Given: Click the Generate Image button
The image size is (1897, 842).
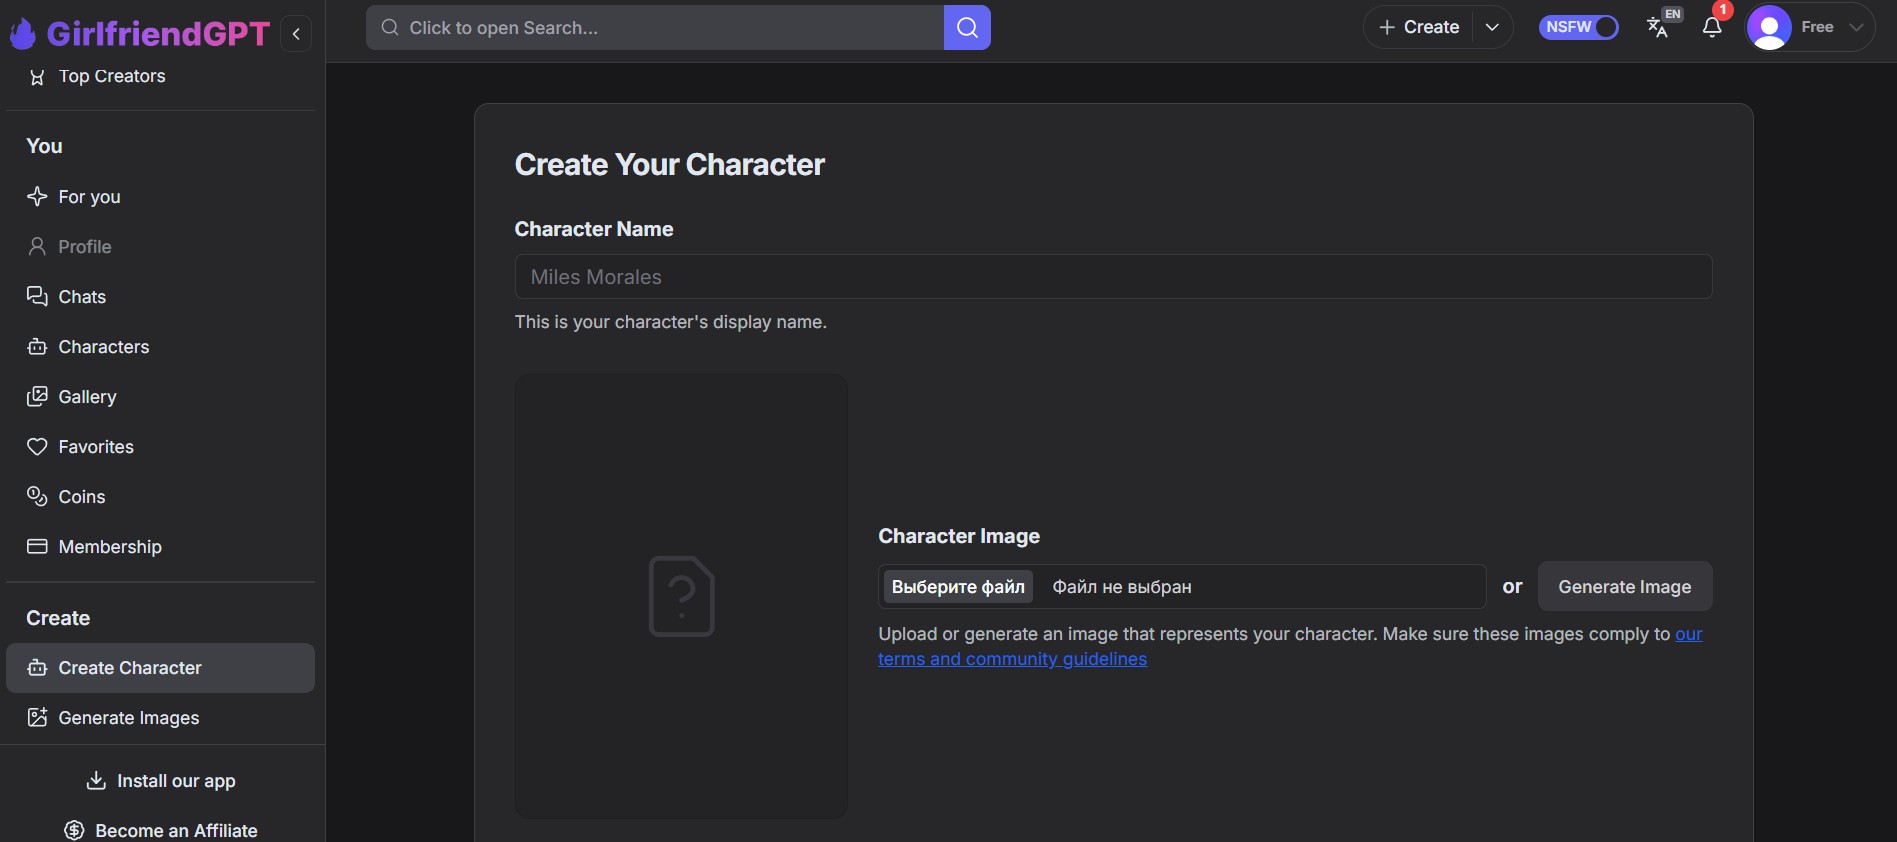Looking at the screenshot, I should [x=1624, y=587].
